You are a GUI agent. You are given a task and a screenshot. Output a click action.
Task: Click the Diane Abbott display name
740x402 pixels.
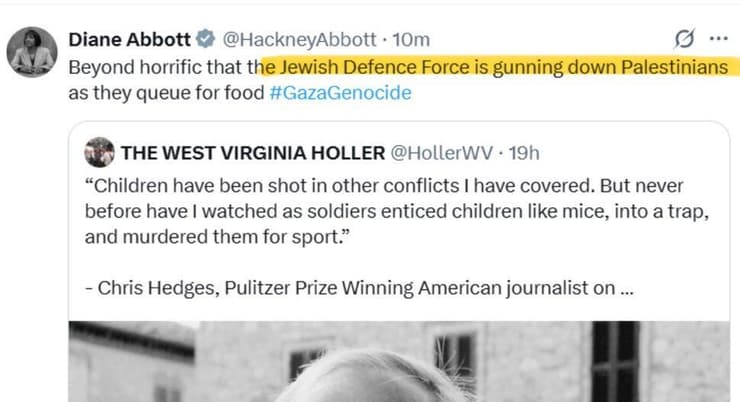129,40
